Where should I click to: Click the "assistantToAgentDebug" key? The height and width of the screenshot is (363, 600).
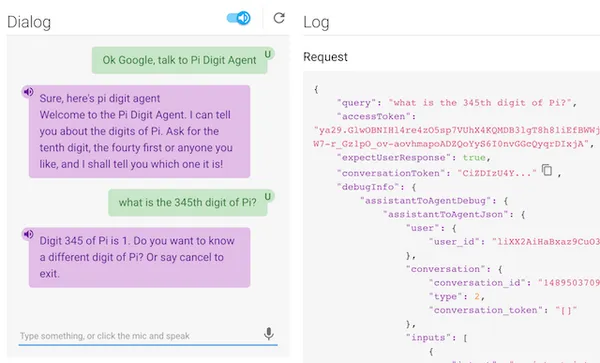(x=425, y=200)
